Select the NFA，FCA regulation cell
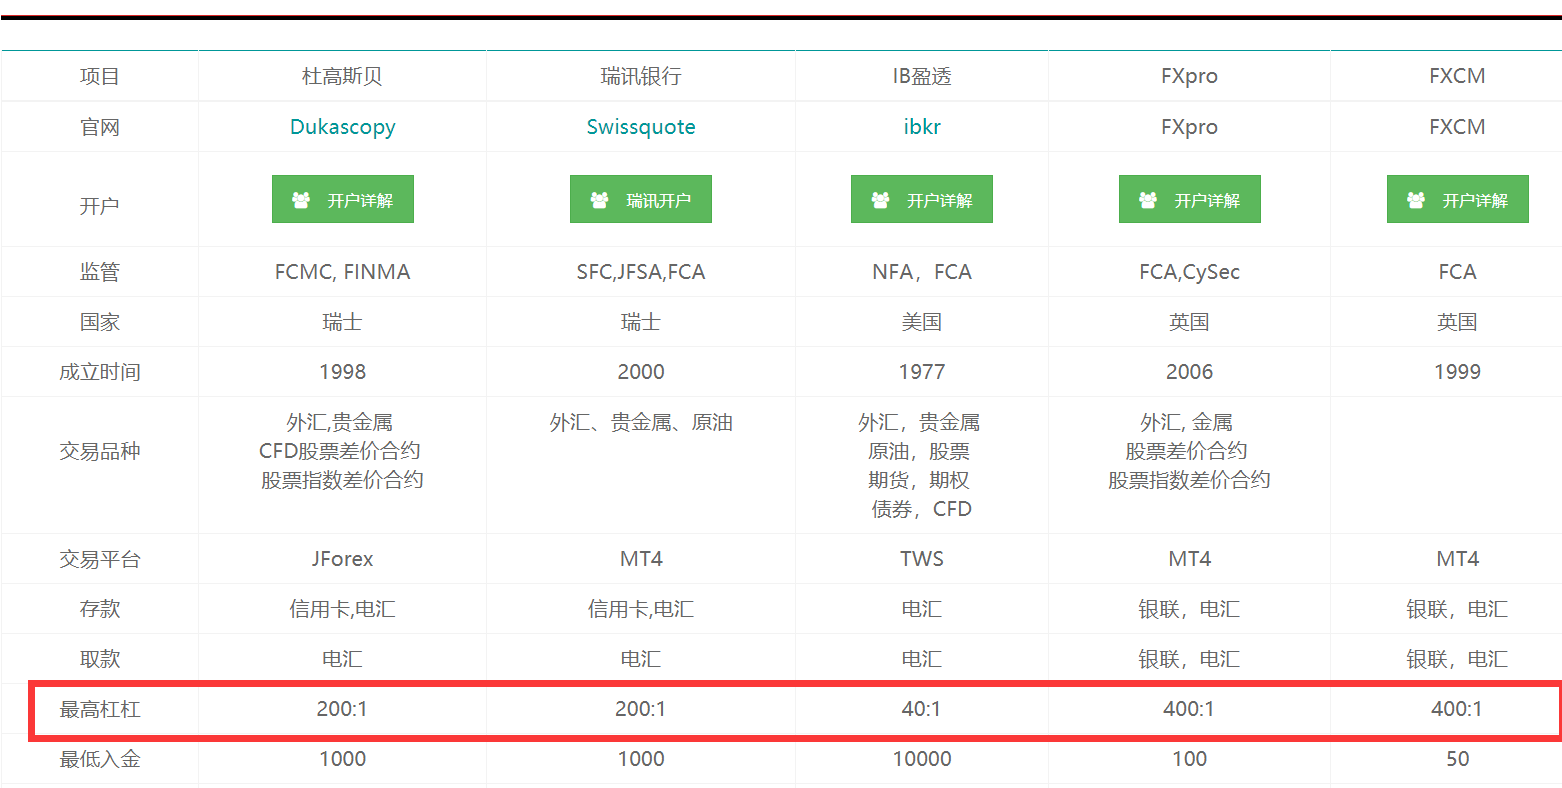 [x=921, y=272]
